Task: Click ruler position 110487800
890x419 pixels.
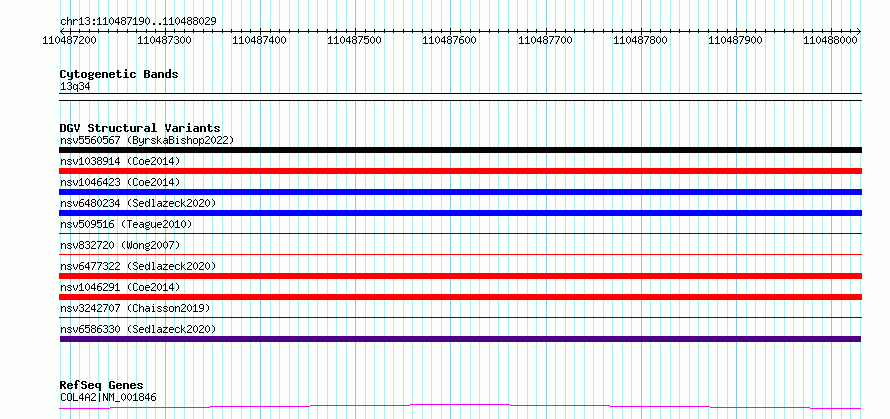Action: click(x=641, y=40)
